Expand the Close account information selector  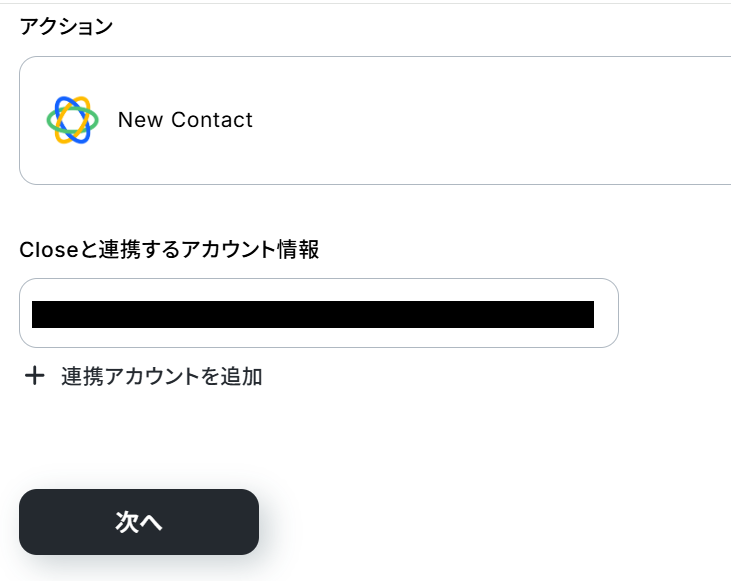[318, 313]
